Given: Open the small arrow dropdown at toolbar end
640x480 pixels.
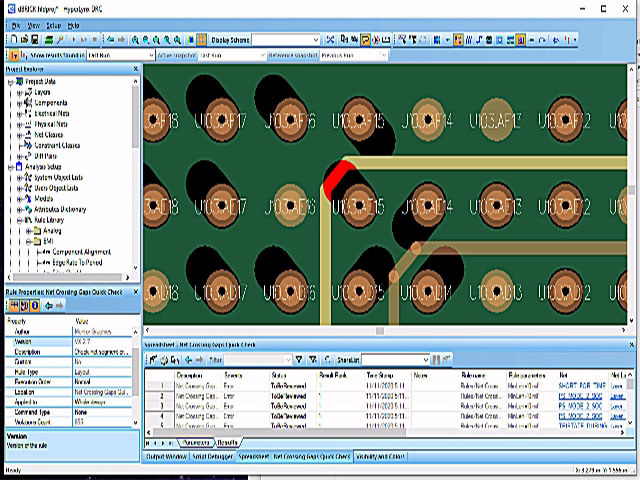Looking at the screenshot, I should 575,40.
